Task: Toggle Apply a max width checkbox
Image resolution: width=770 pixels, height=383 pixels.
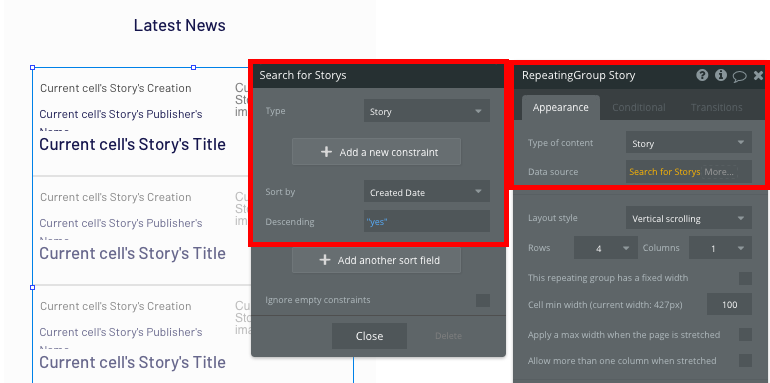Action: point(745,335)
